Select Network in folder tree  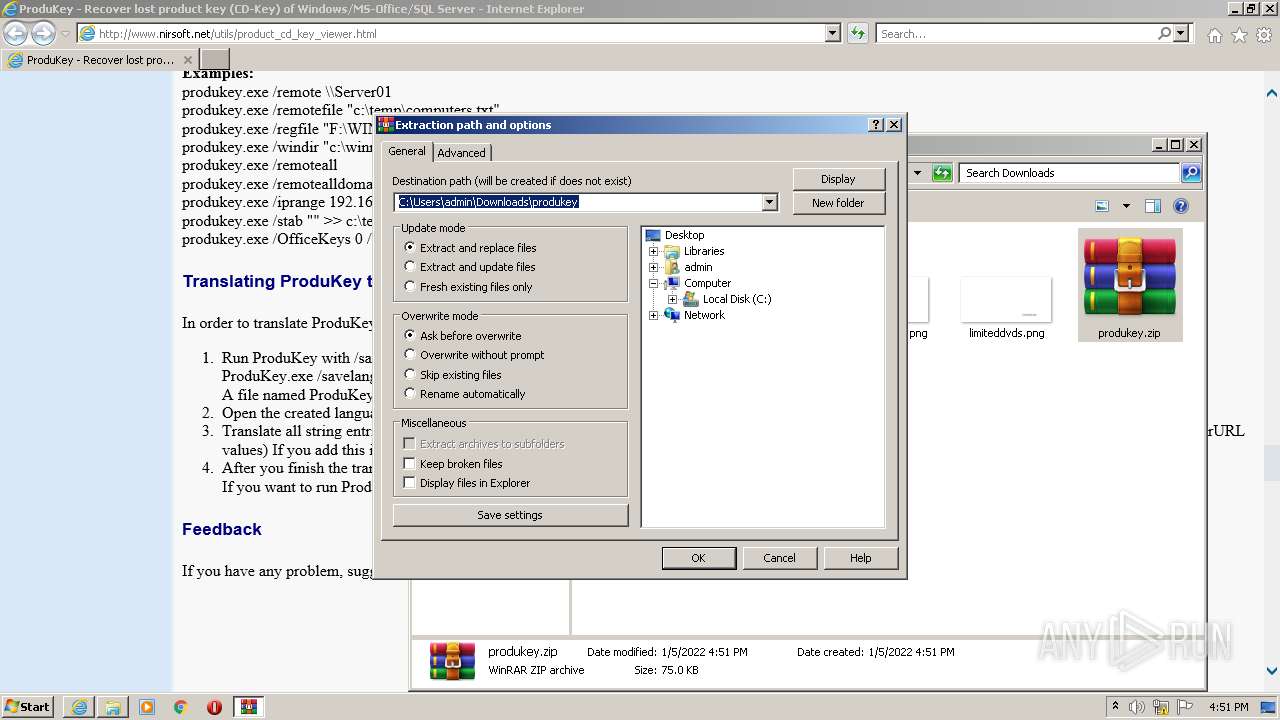[704, 315]
